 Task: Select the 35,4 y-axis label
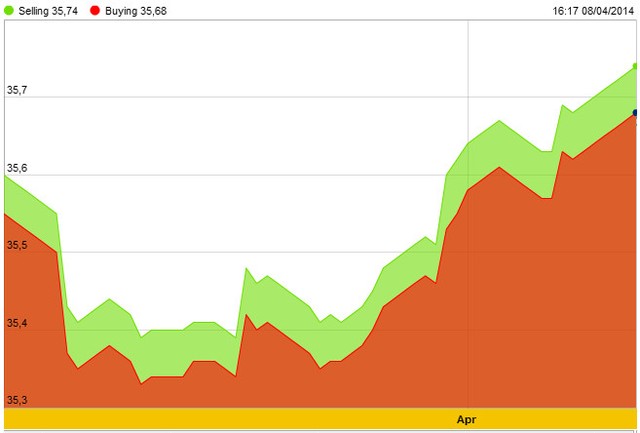[x=16, y=323]
